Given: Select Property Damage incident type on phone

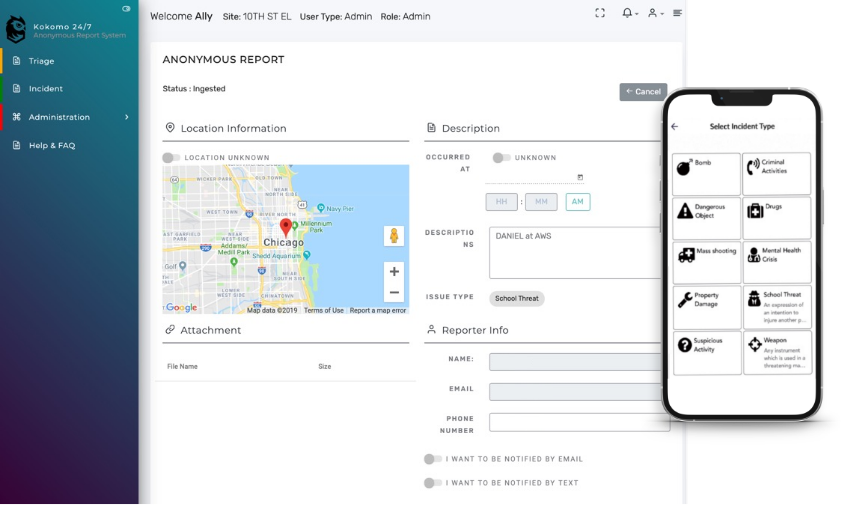Looking at the screenshot, I should click(706, 307).
